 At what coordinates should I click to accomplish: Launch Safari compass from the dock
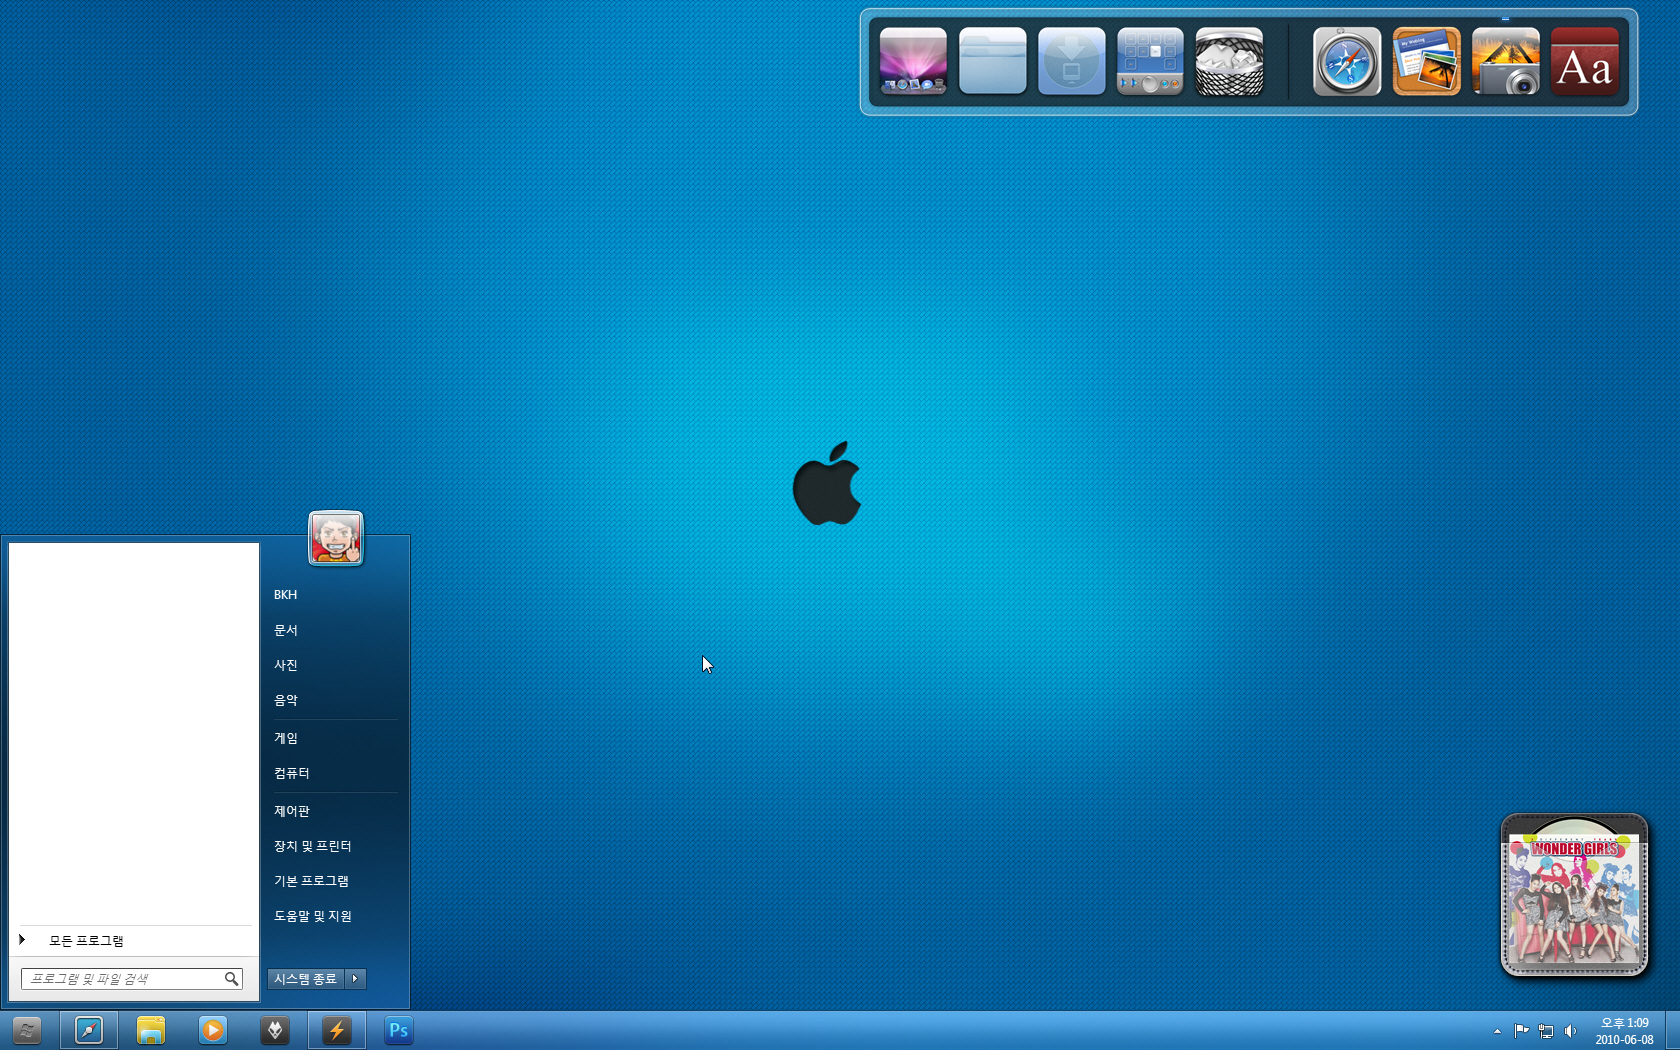[1347, 62]
